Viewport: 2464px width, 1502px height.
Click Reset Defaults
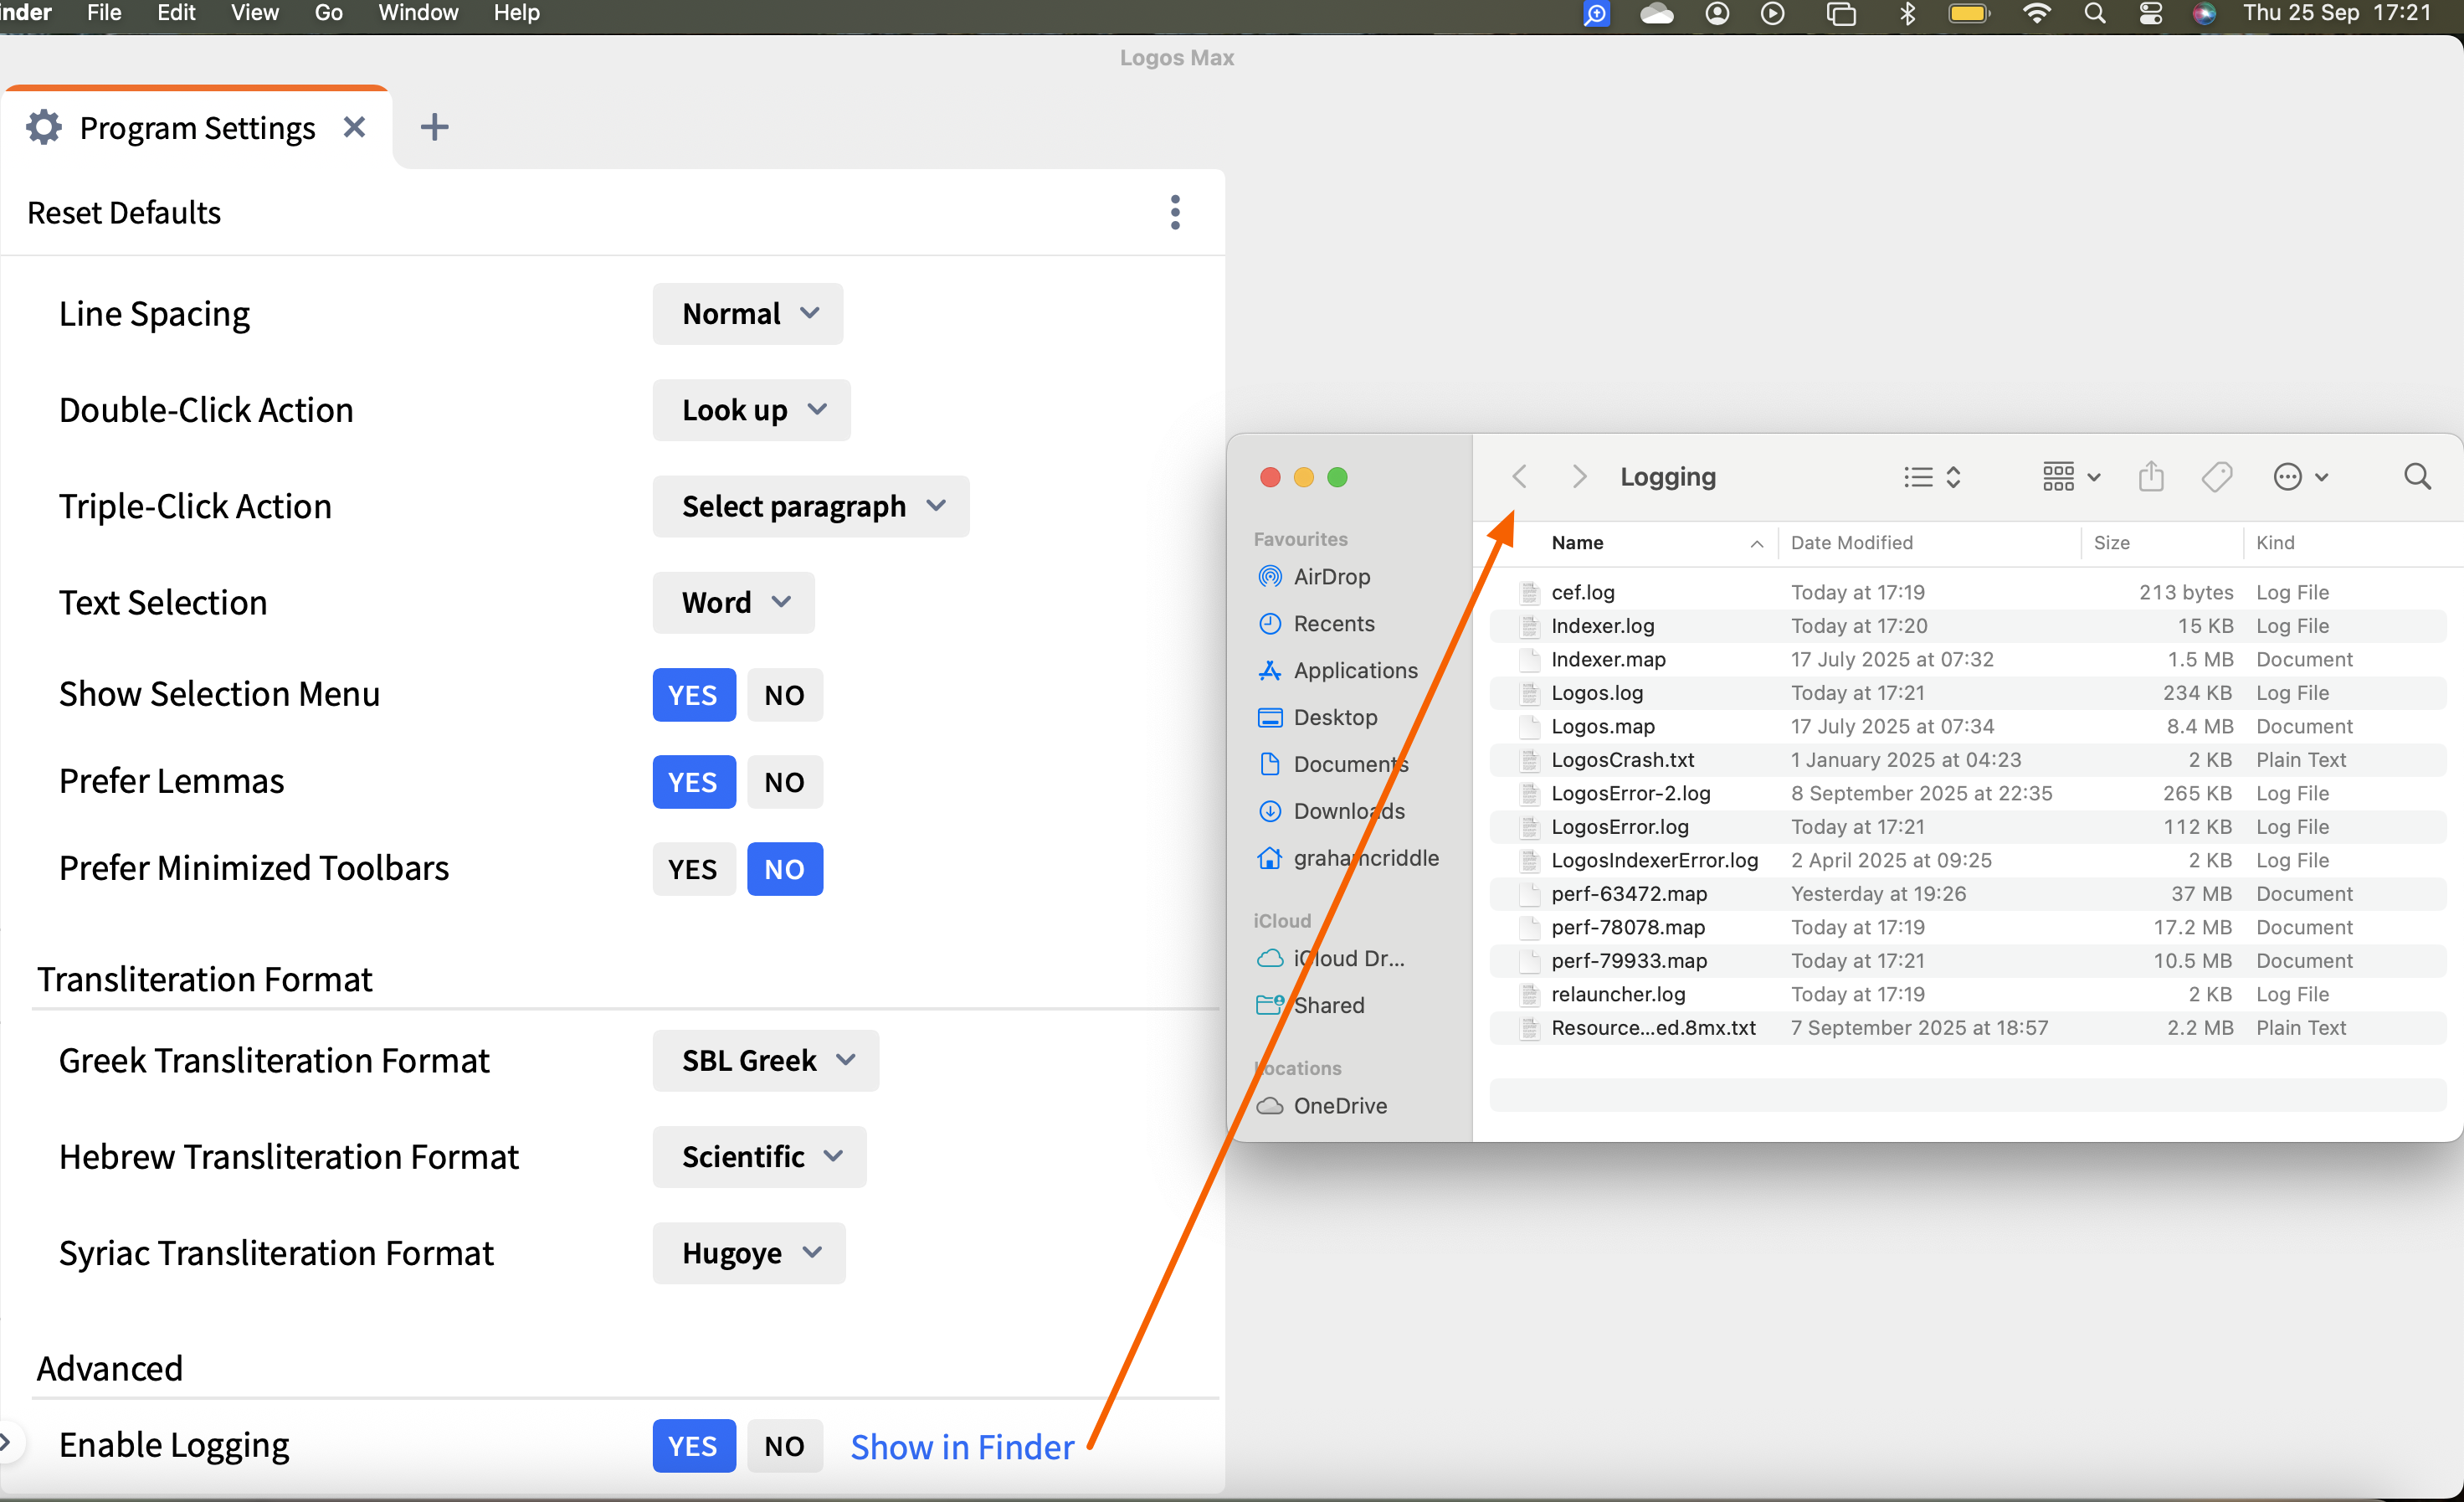[x=124, y=212]
